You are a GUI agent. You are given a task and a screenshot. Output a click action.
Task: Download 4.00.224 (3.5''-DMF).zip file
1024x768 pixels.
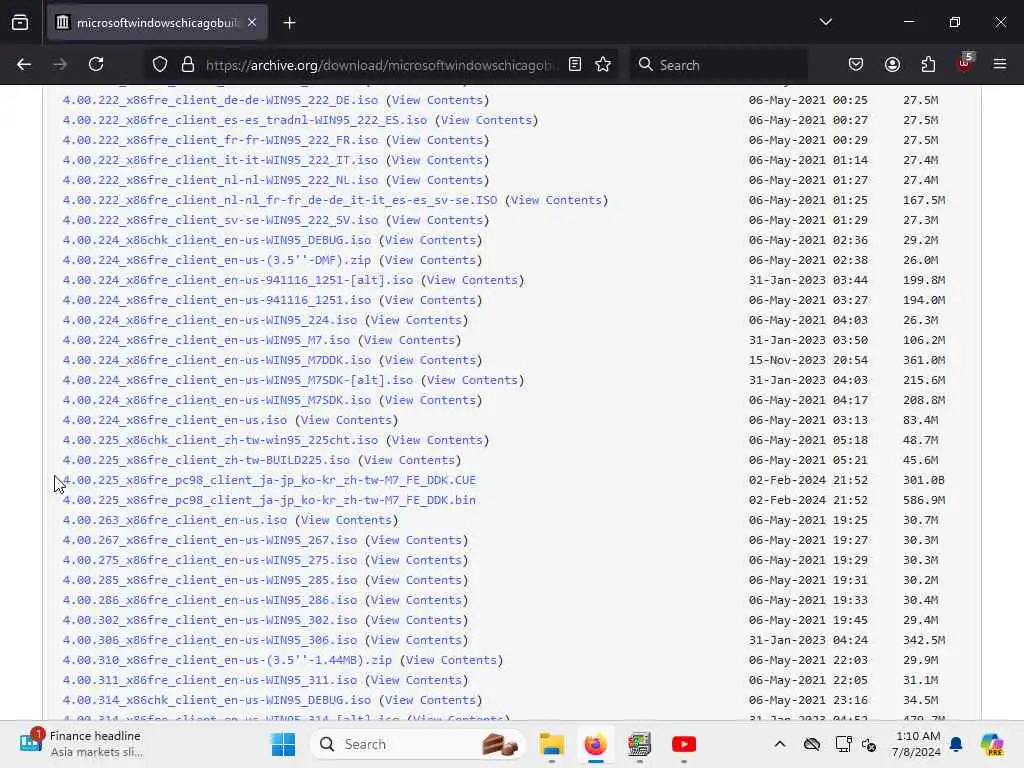217,260
